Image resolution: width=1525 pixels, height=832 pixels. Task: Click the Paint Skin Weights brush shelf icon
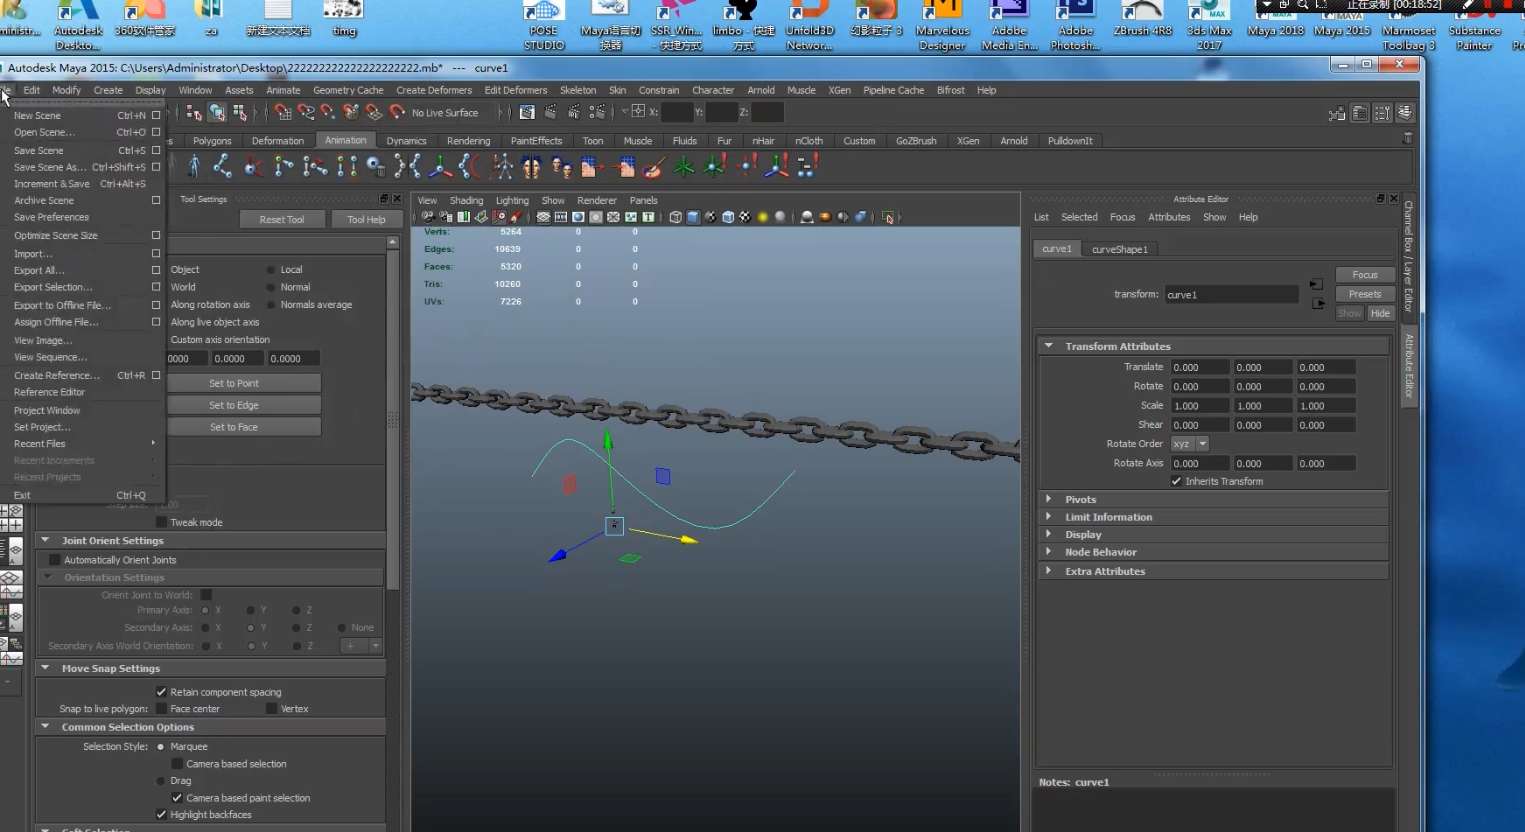pos(654,166)
